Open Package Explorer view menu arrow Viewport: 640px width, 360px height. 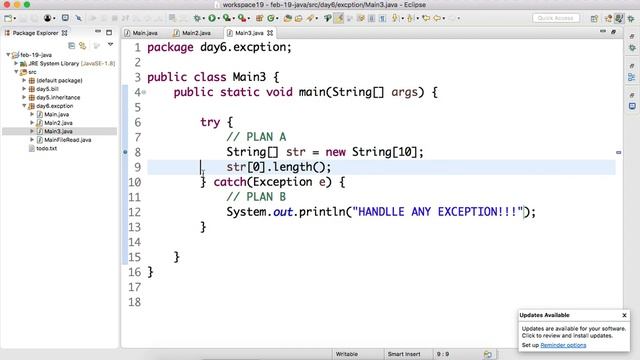click(110, 44)
